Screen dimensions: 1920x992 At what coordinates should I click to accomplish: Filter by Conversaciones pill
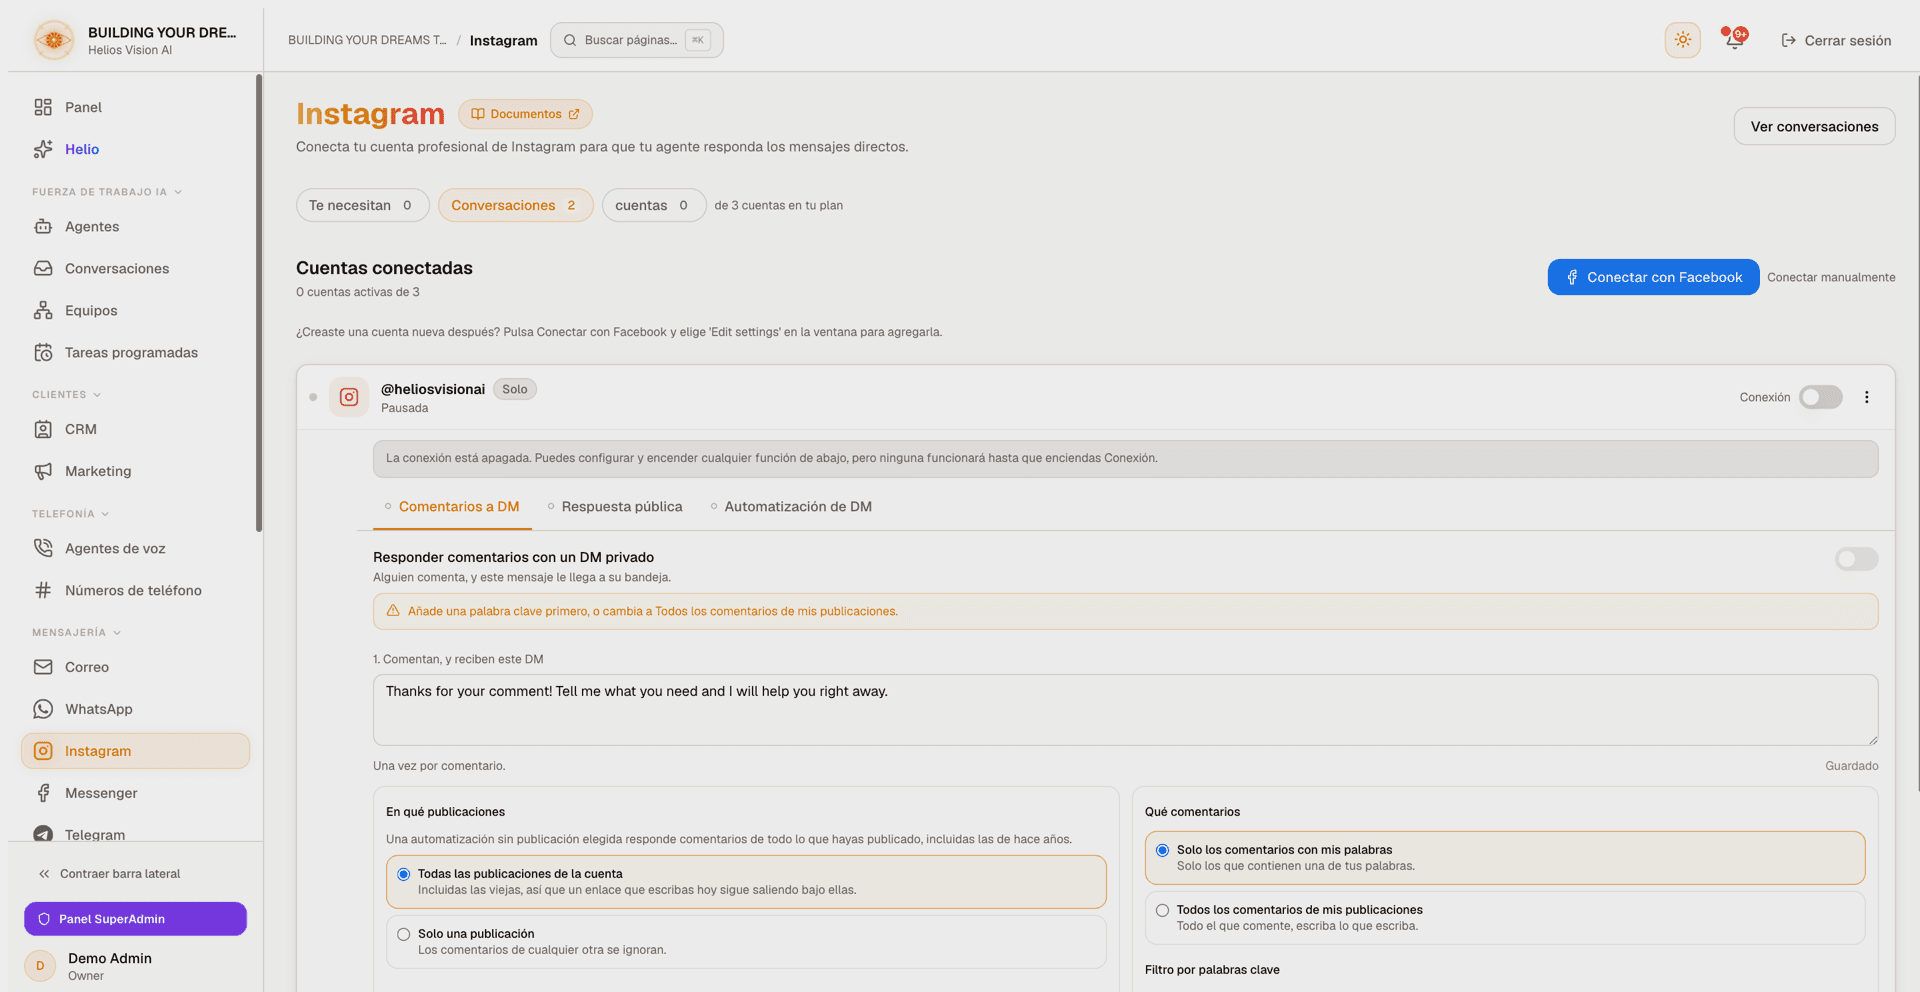[x=516, y=205]
